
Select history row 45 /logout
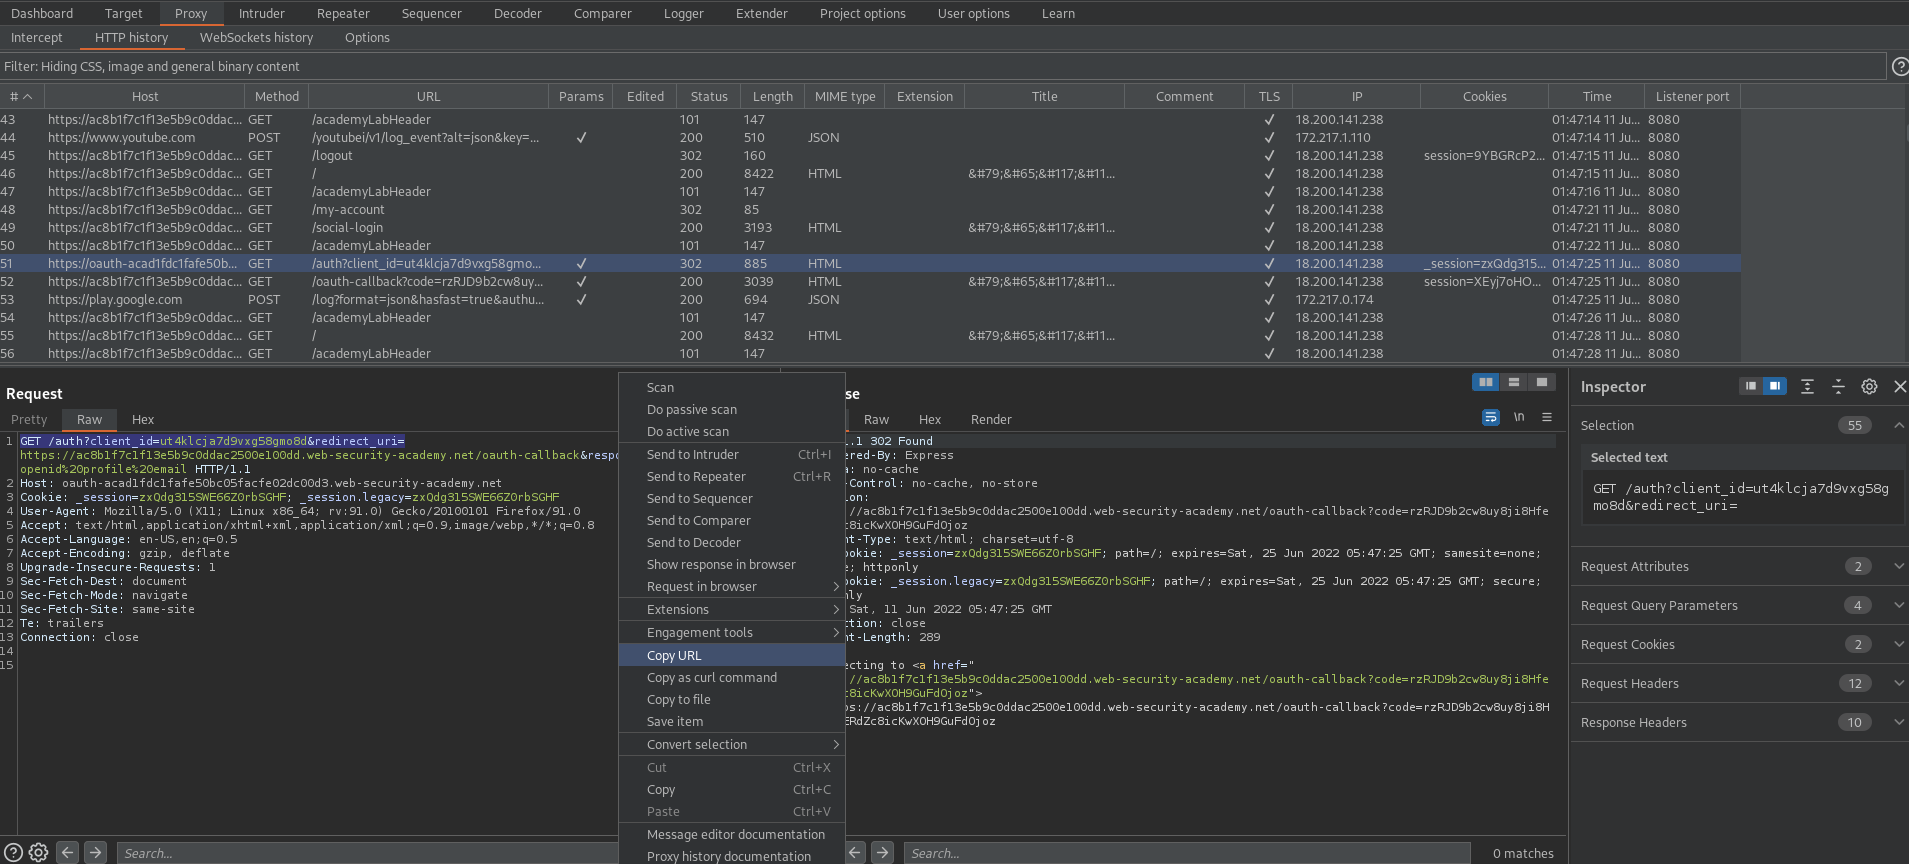point(870,155)
